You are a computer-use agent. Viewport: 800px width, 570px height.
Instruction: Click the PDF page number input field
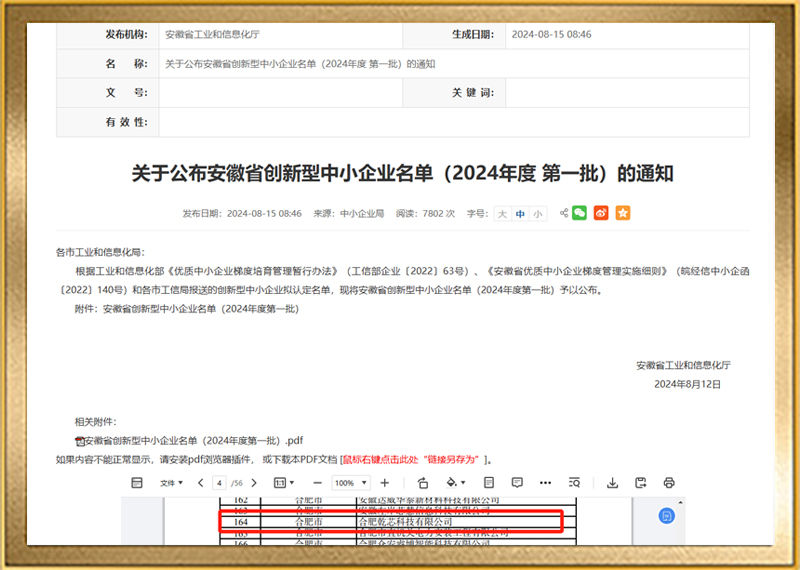pos(218,483)
